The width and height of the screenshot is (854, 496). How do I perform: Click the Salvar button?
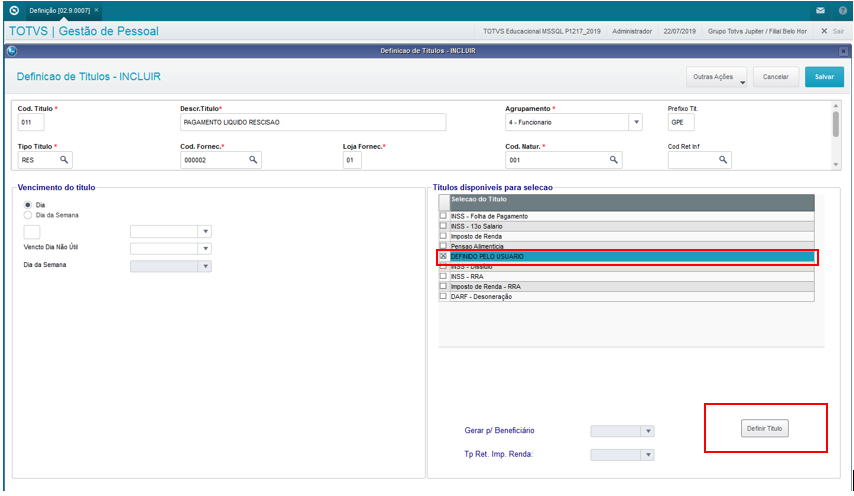click(824, 77)
